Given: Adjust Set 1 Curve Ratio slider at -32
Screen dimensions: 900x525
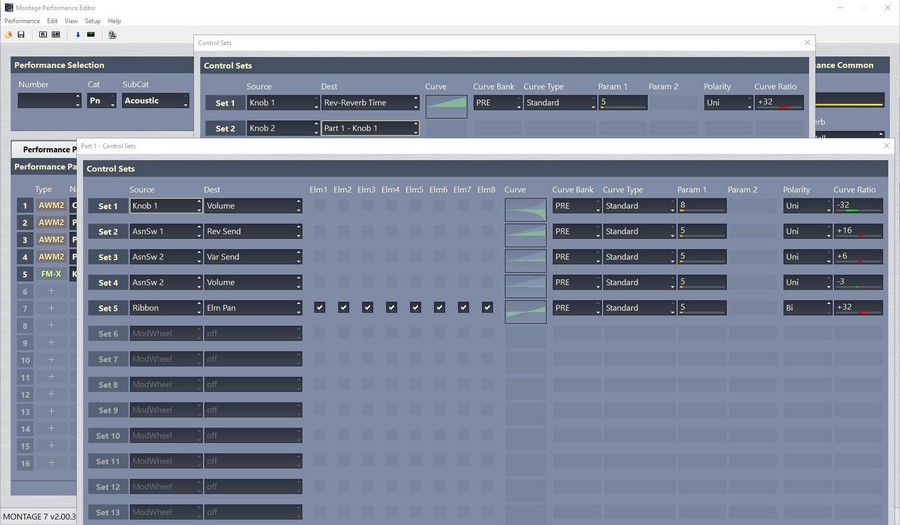Looking at the screenshot, I should (x=858, y=206).
